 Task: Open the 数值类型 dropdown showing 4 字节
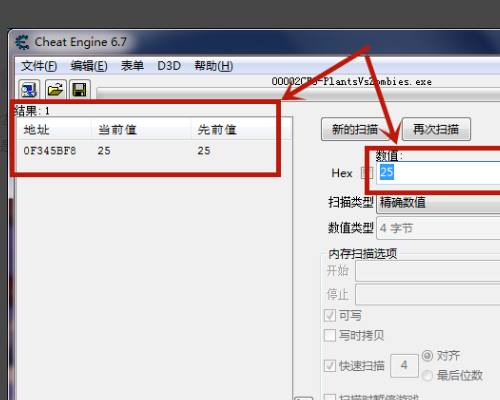click(x=438, y=228)
